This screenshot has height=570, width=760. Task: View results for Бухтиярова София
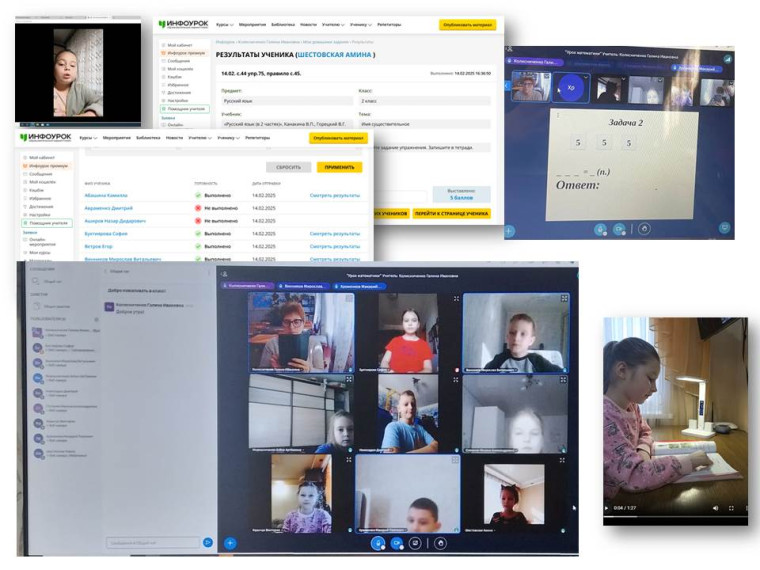[x=335, y=234]
